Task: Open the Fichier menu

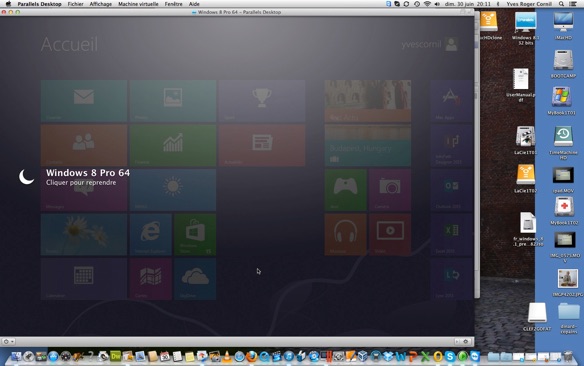Action: coord(76,4)
